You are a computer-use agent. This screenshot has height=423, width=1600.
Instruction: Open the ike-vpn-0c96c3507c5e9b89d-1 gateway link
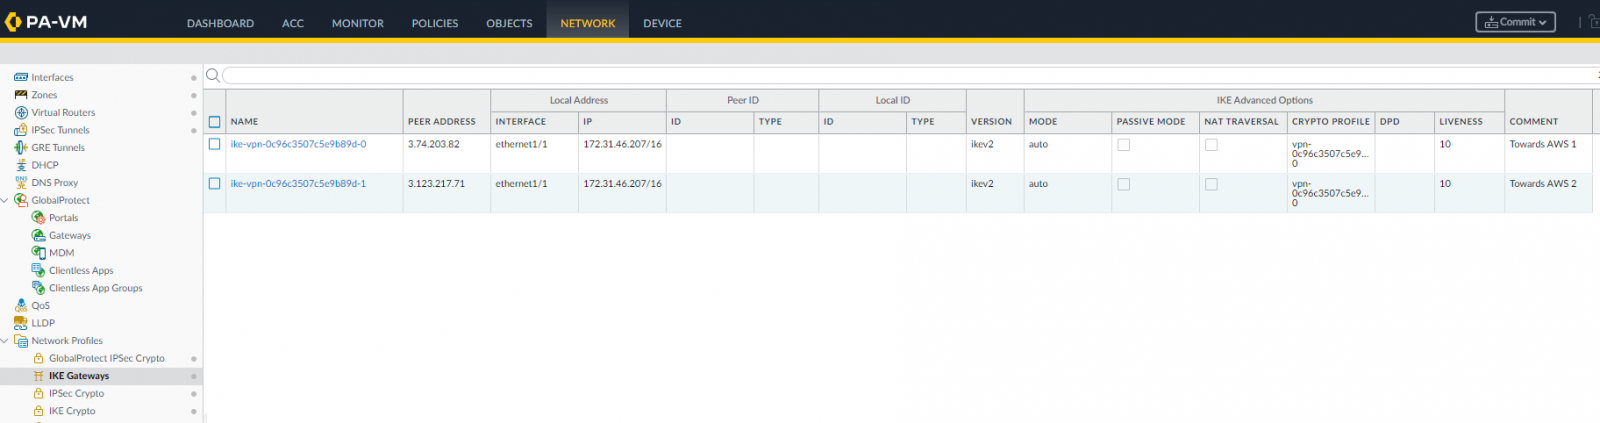pos(298,184)
